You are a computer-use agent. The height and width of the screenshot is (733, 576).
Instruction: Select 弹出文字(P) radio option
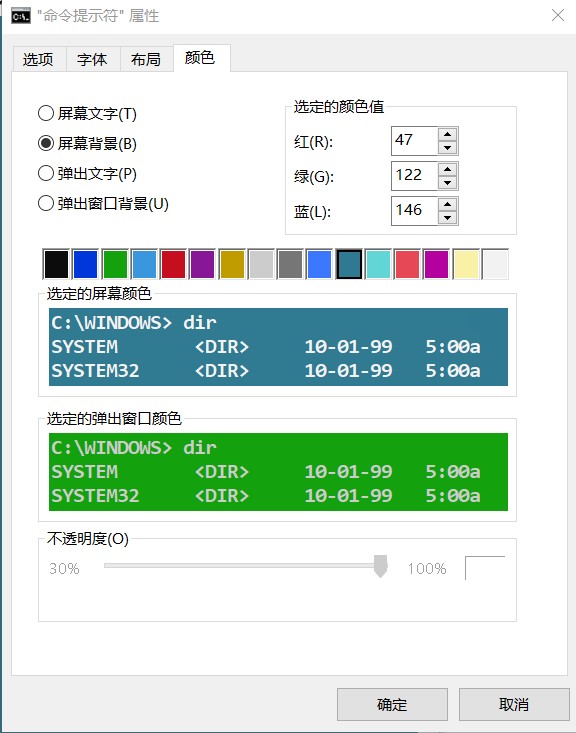point(87,173)
